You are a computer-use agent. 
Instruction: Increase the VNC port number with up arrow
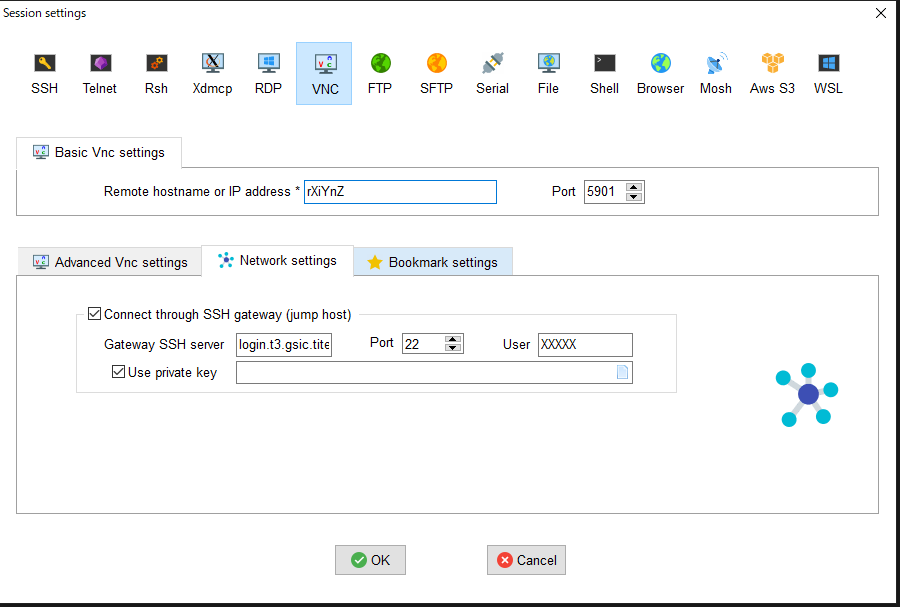pos(633,186)
